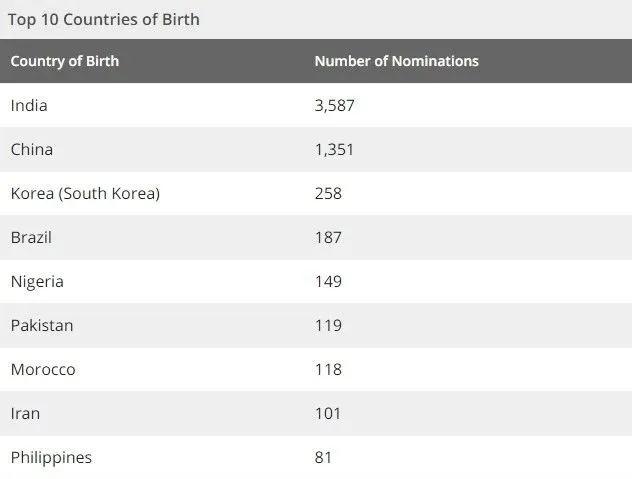Select the Pakistan row label
The image size is (632, 479).
pos(42,325)
